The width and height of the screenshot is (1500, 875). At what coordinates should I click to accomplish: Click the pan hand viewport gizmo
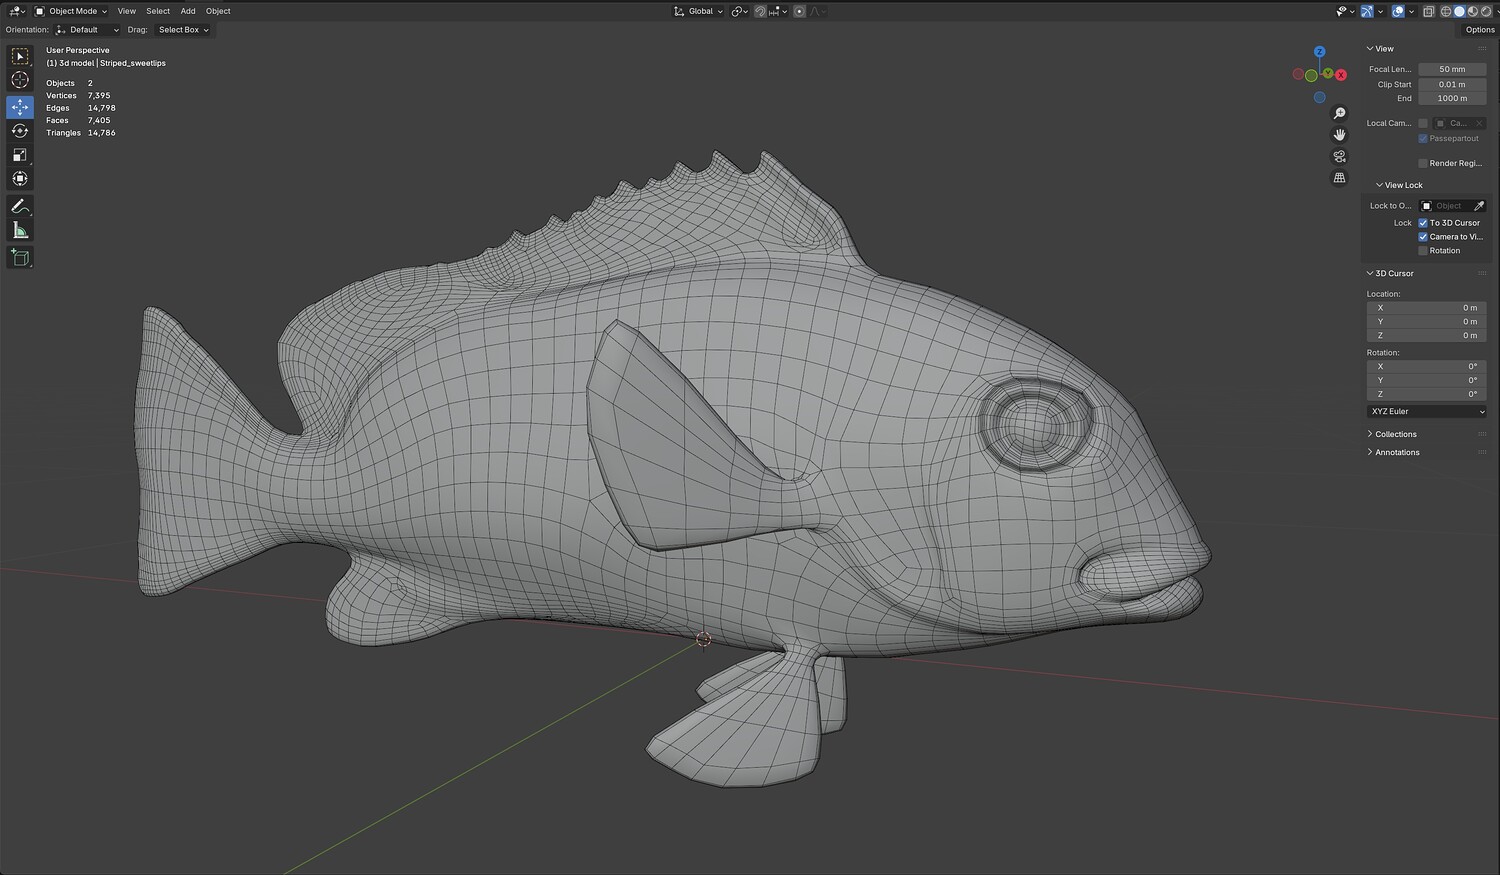pos(1340,135)
